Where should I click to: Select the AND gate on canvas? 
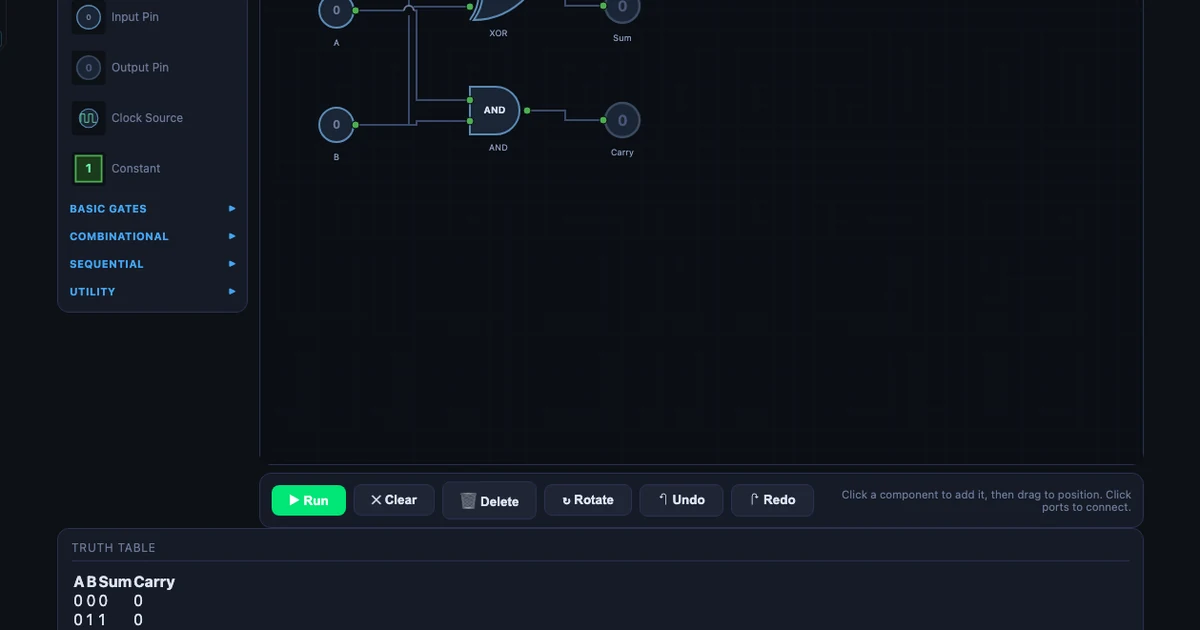pos(495,110)
